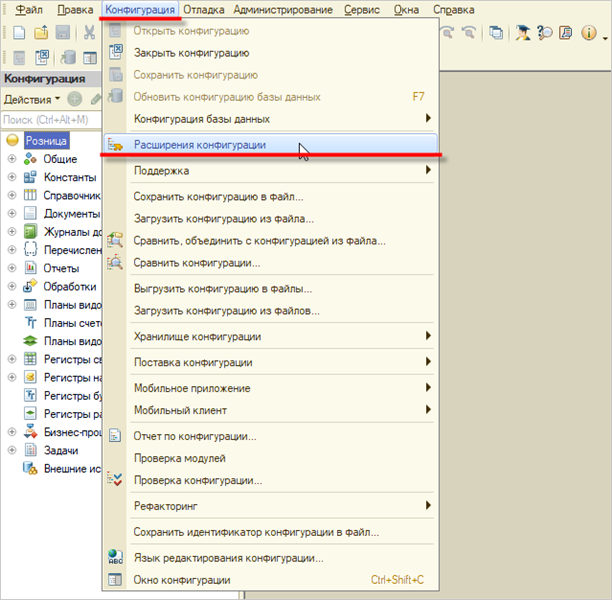Click the Задачи tree node icon
The height and width of the screenshot is (600, 612).
[31, 450]
